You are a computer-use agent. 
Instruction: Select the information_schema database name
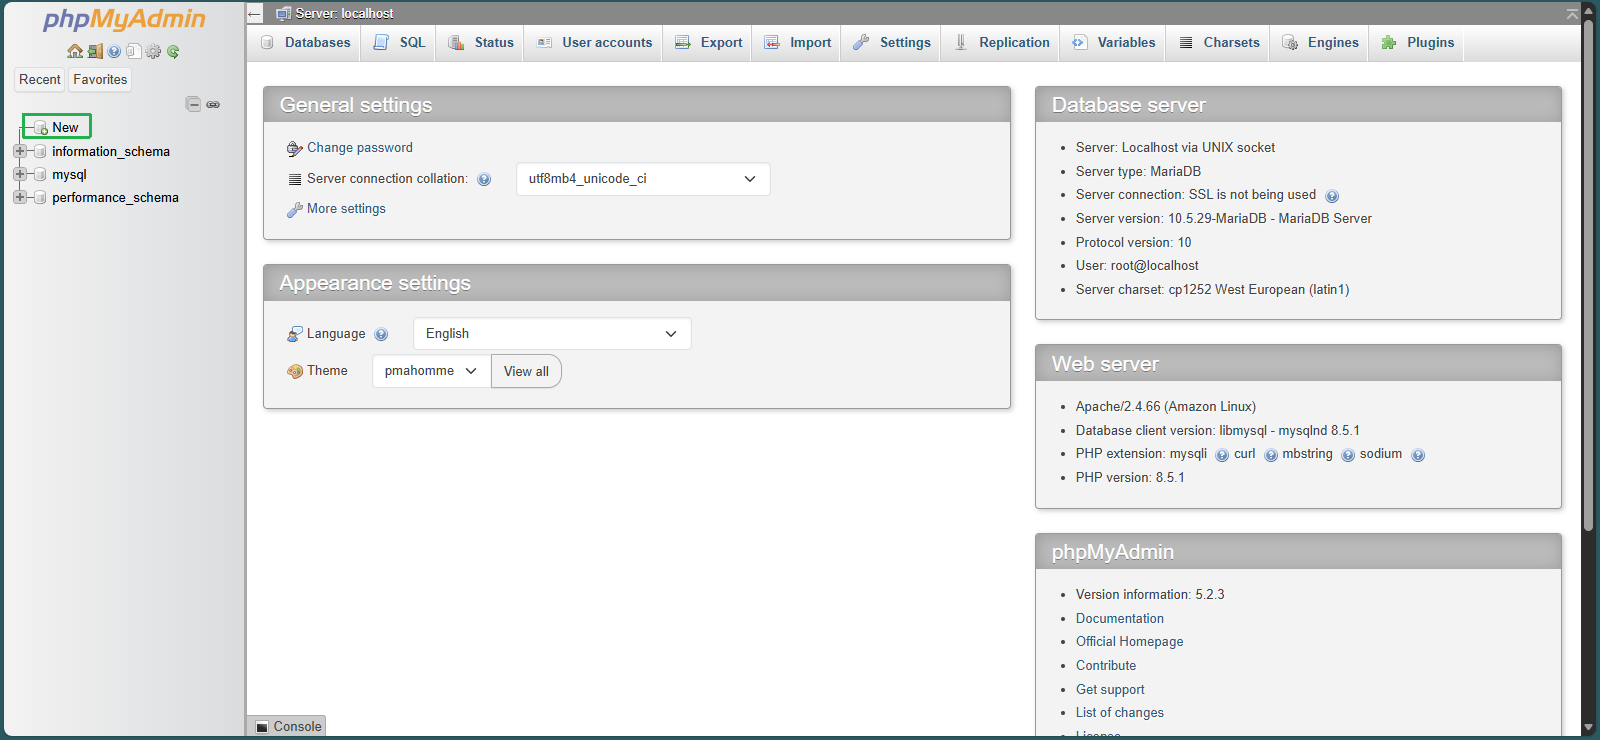tap(111, 152)
